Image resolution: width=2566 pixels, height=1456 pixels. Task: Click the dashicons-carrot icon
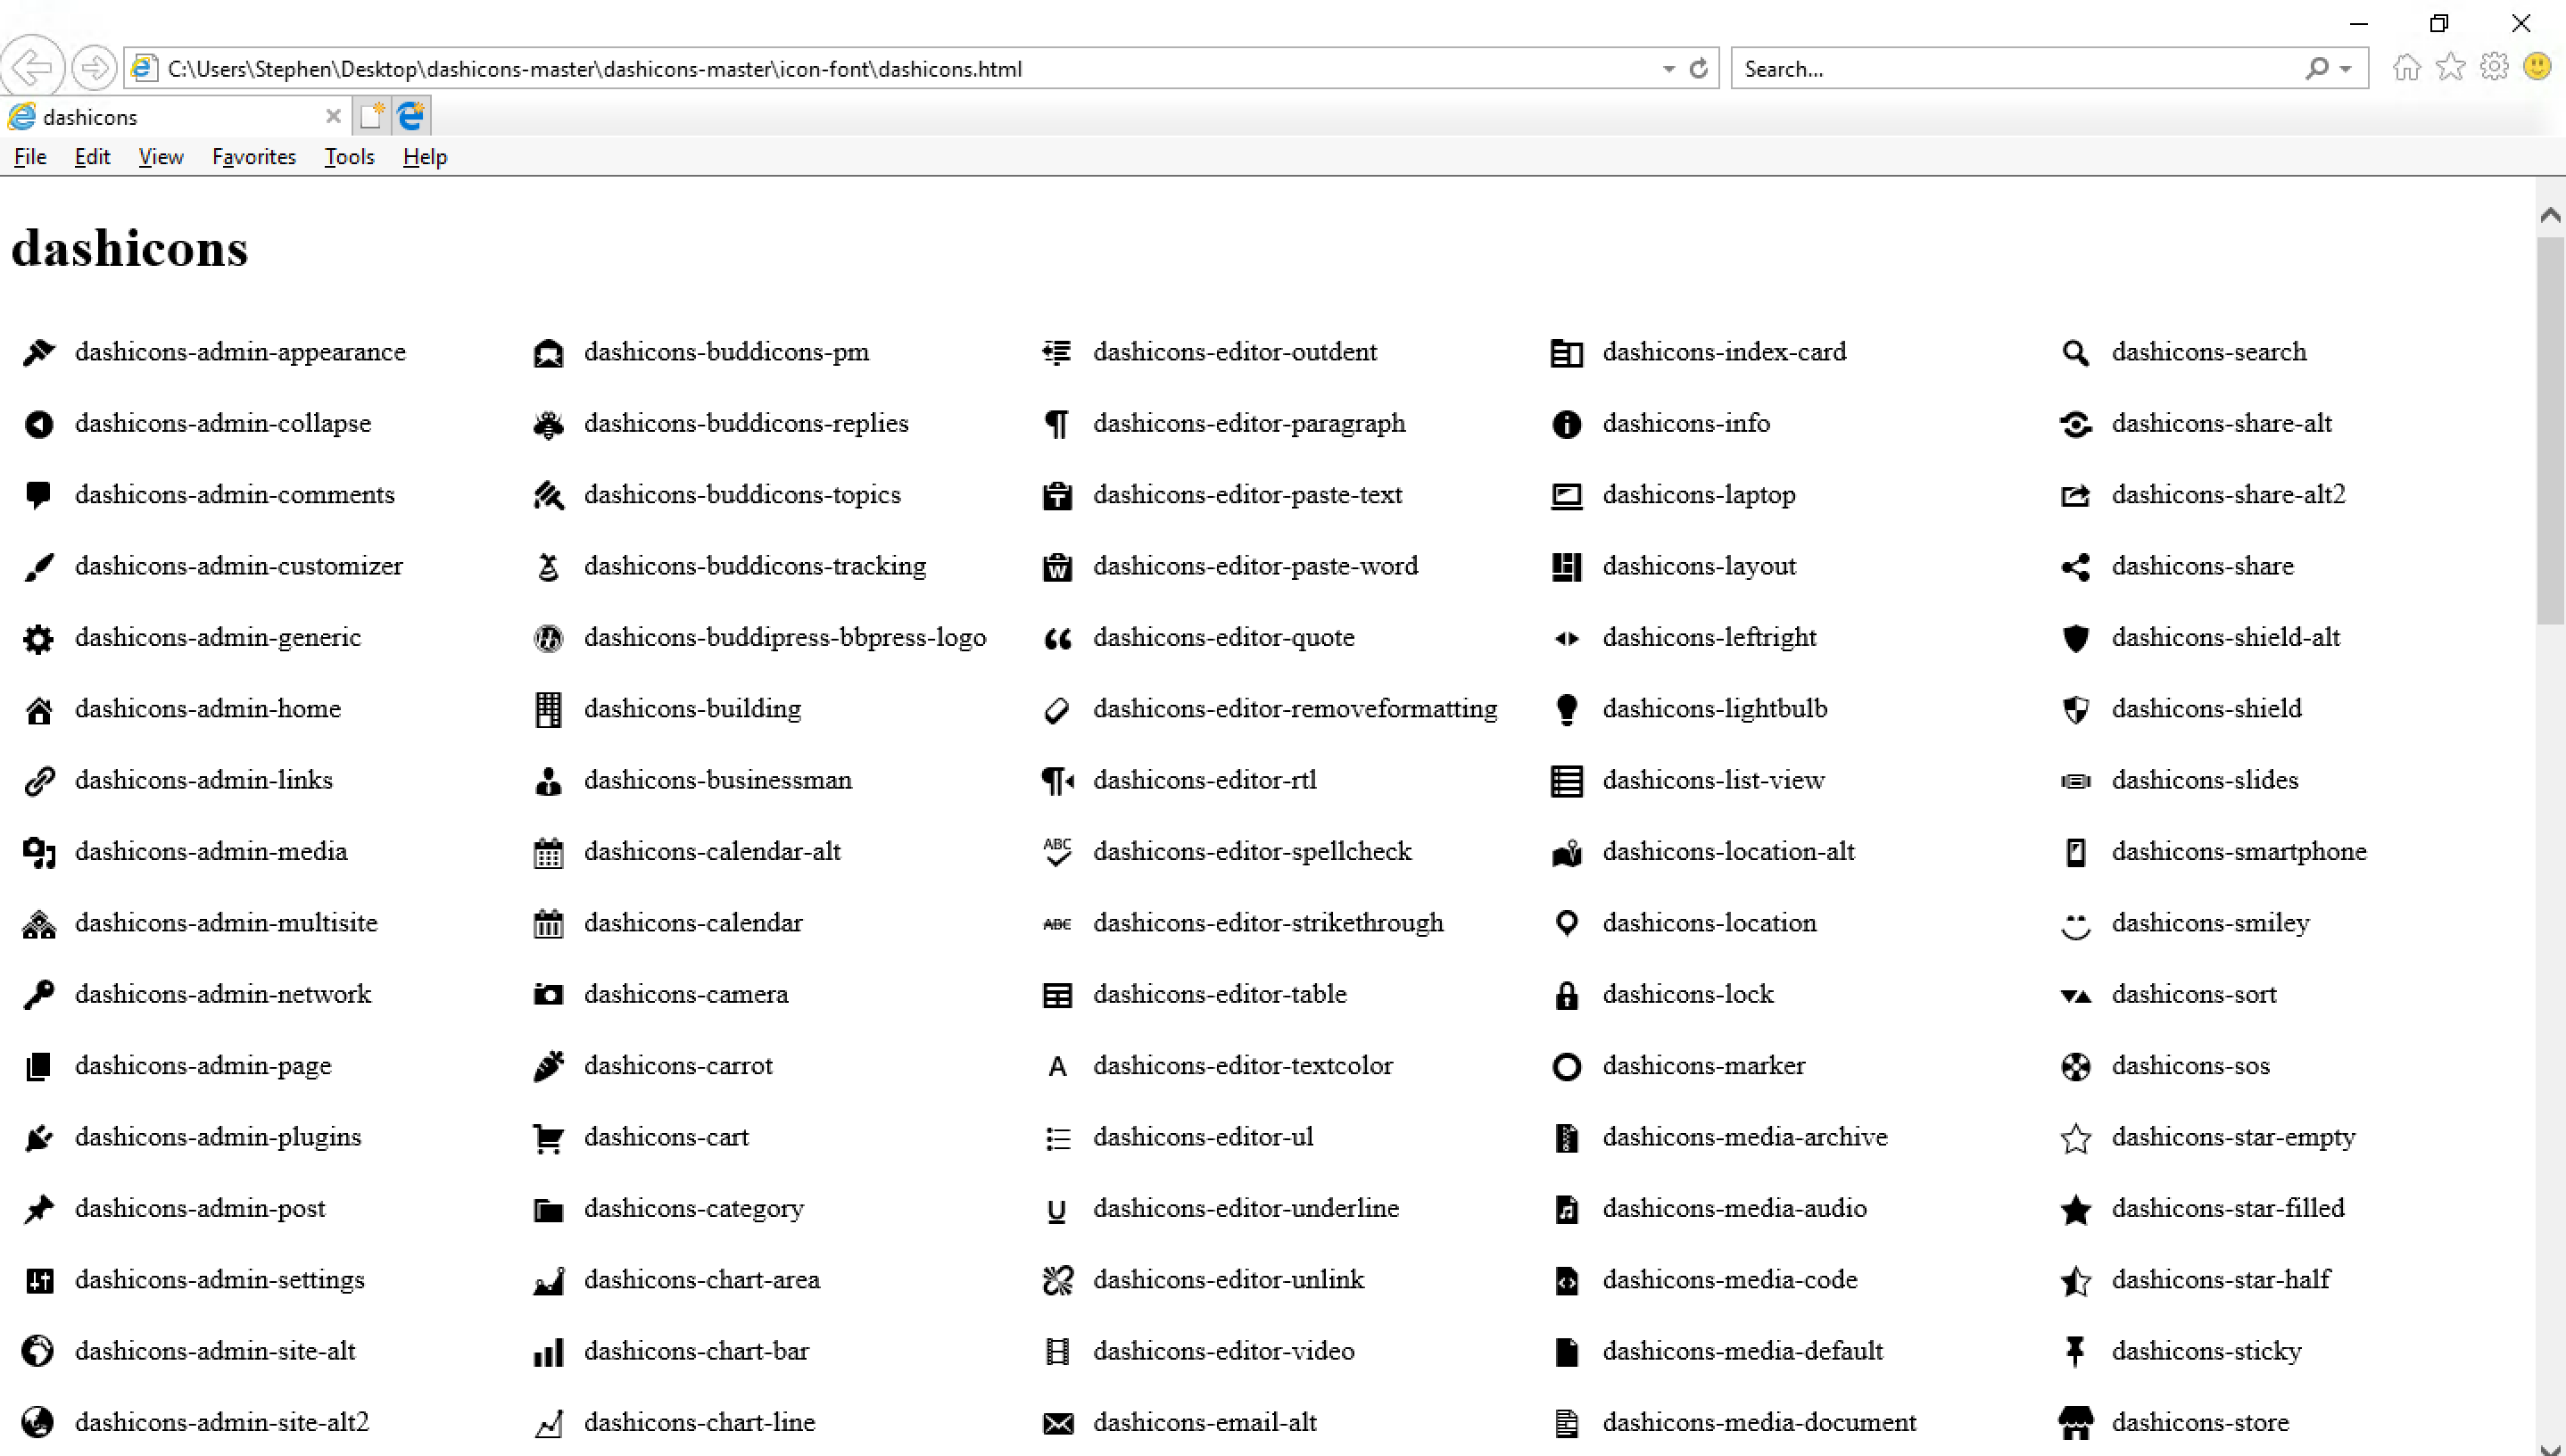(x=548, y=1066)
